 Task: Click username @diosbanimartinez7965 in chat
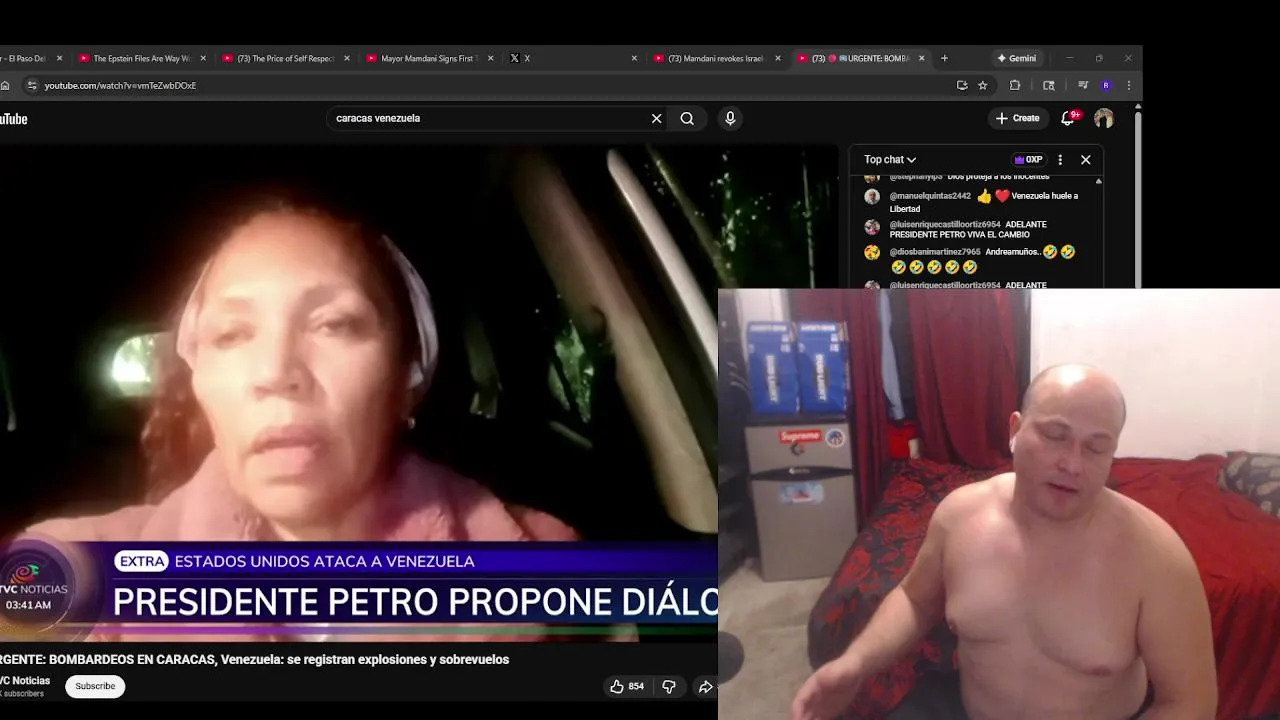point(935,252)
